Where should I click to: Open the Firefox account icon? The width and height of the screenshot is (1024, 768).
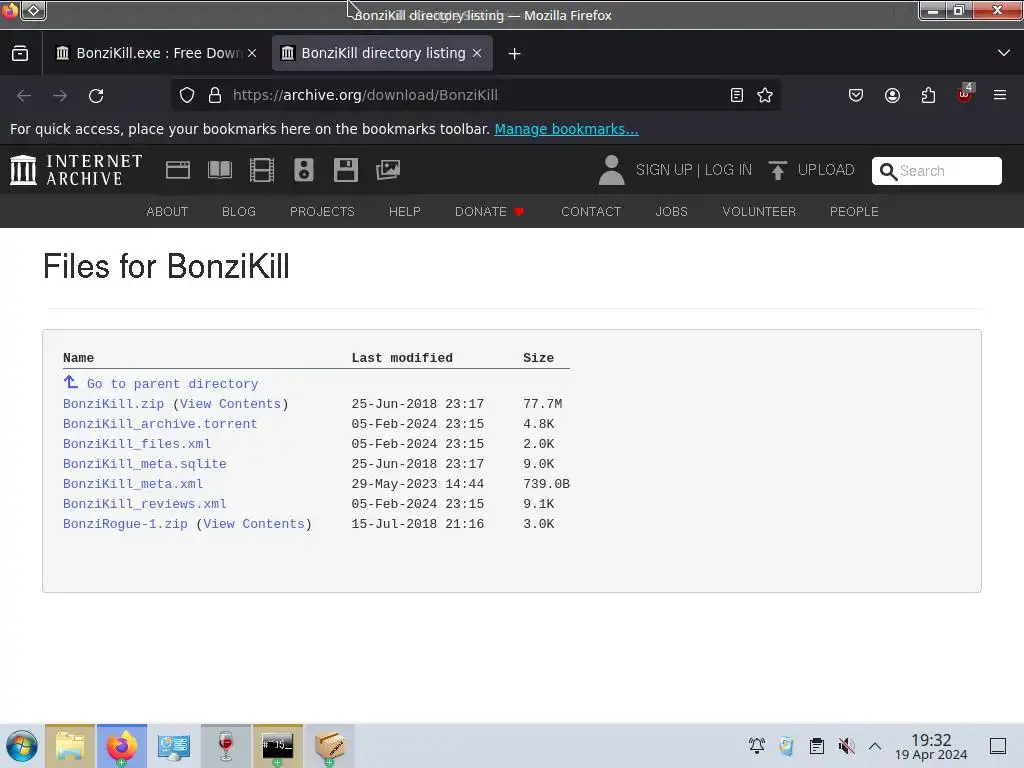(x=892, y=95)
